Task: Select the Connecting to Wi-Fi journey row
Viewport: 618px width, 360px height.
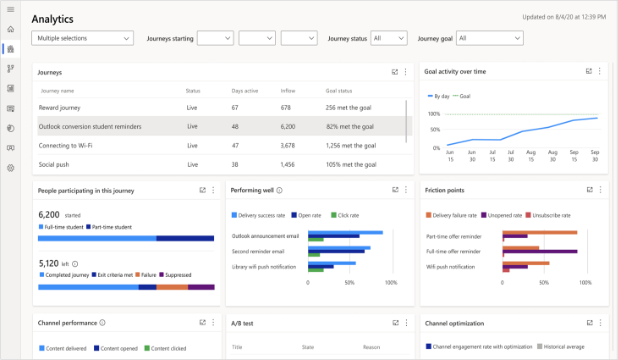Action: click(222, 145)
